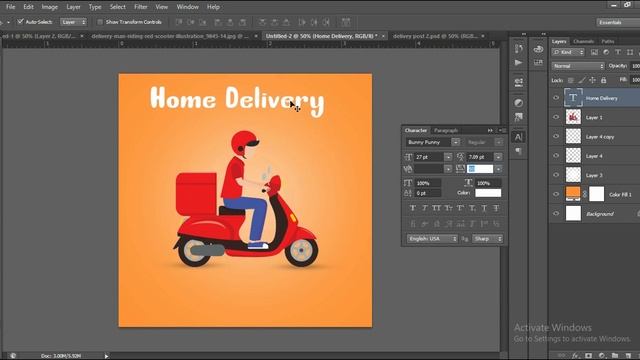Screen dimensions: 640x360
Task: Open the Essentials workspace dropdown
Action: [618, 22]
